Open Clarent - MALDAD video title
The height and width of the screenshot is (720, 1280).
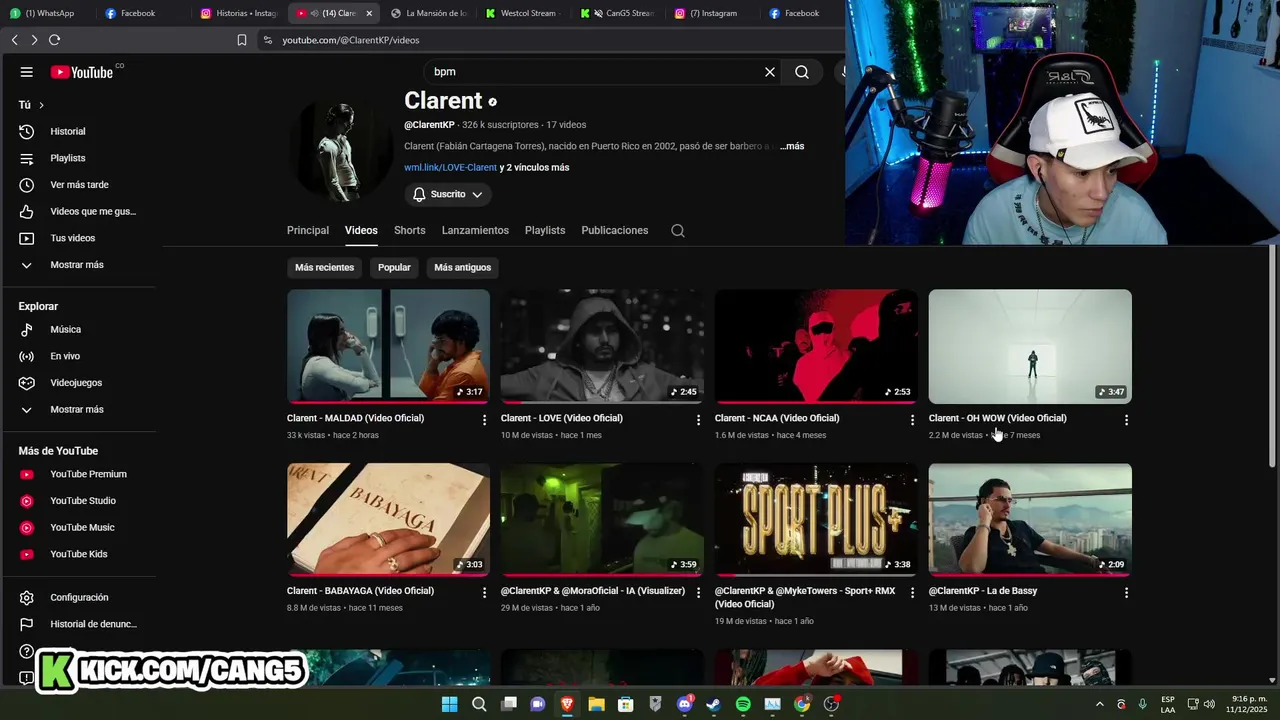[355, 419]
